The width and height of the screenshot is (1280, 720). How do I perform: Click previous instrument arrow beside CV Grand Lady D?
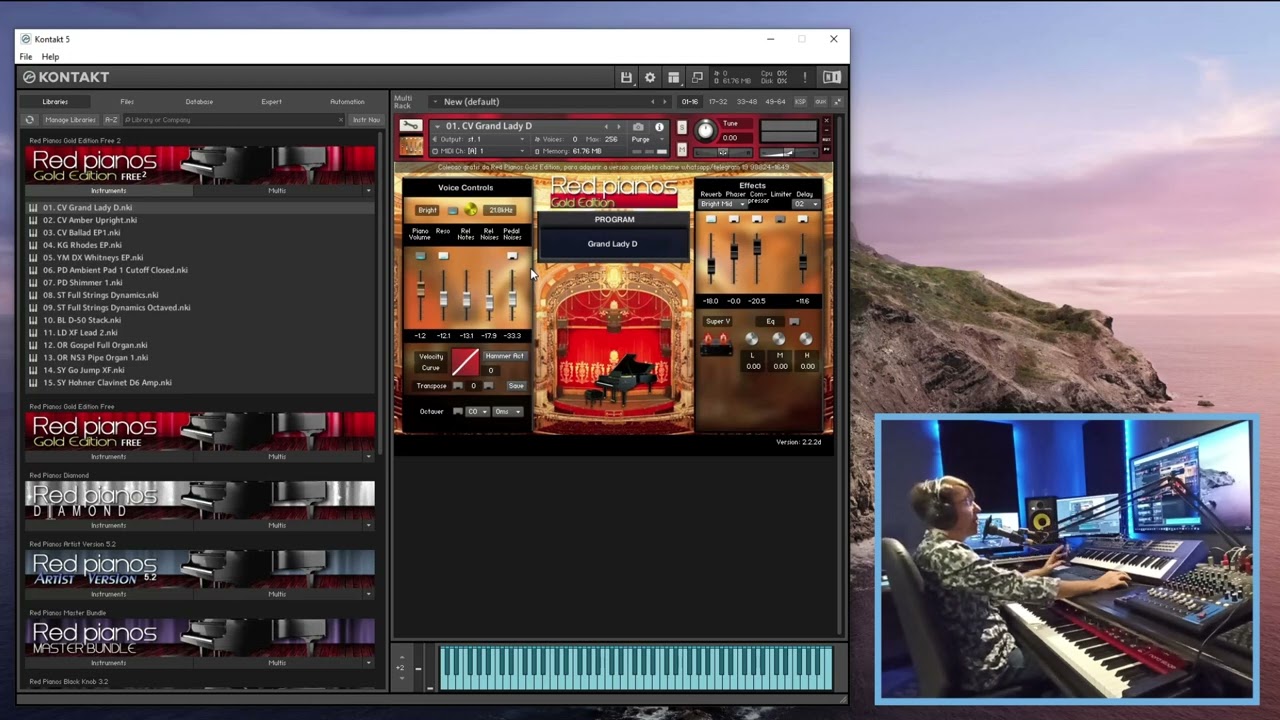tap(606, 127)
